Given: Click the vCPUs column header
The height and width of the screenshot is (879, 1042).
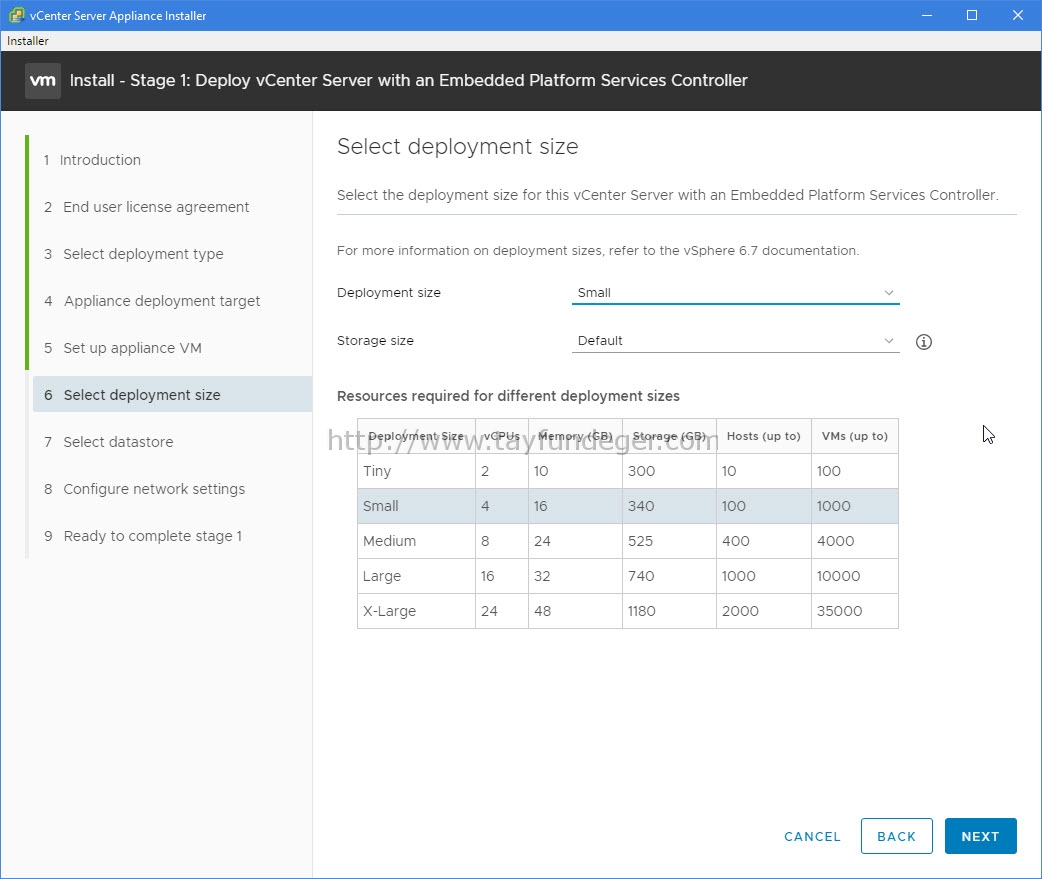Looking at the screenshot, I should (502, 436).
